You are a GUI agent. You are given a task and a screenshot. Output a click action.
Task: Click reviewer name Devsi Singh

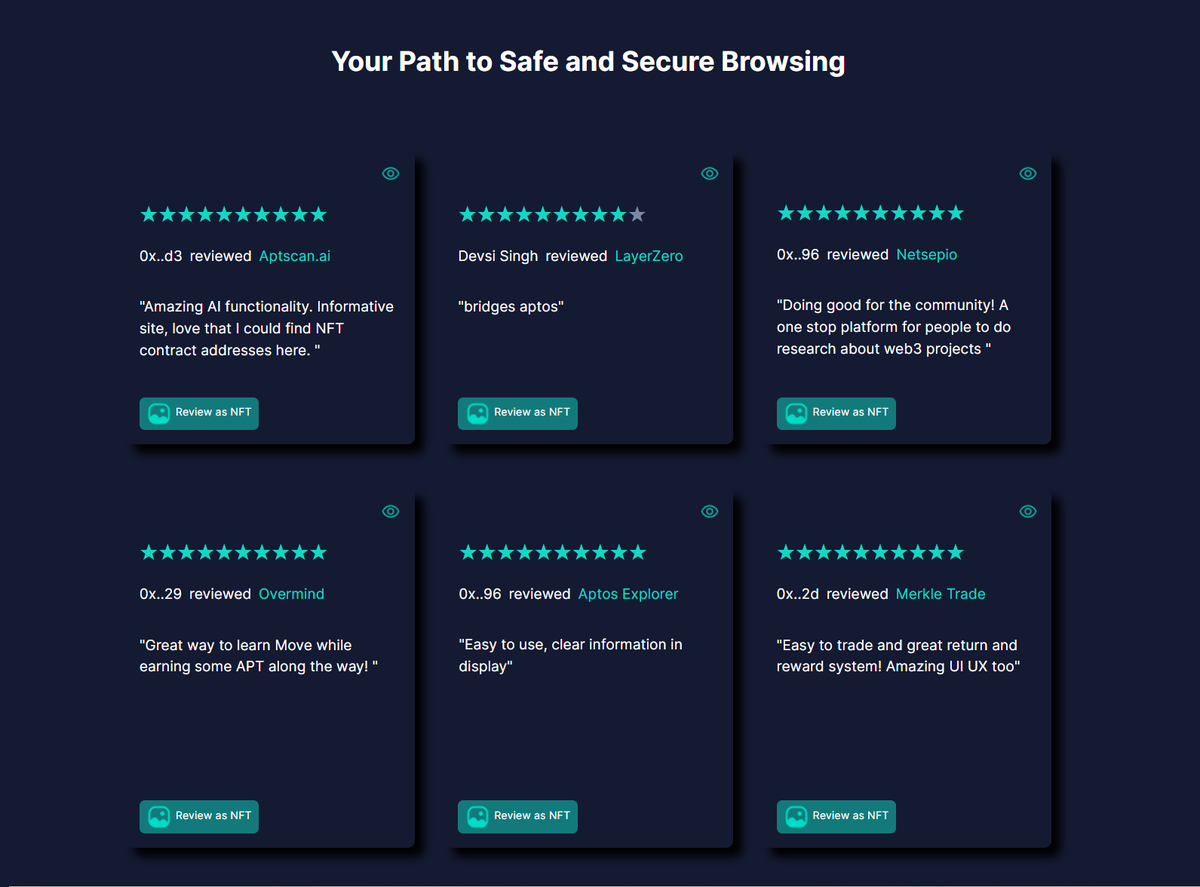click(498, 256)
